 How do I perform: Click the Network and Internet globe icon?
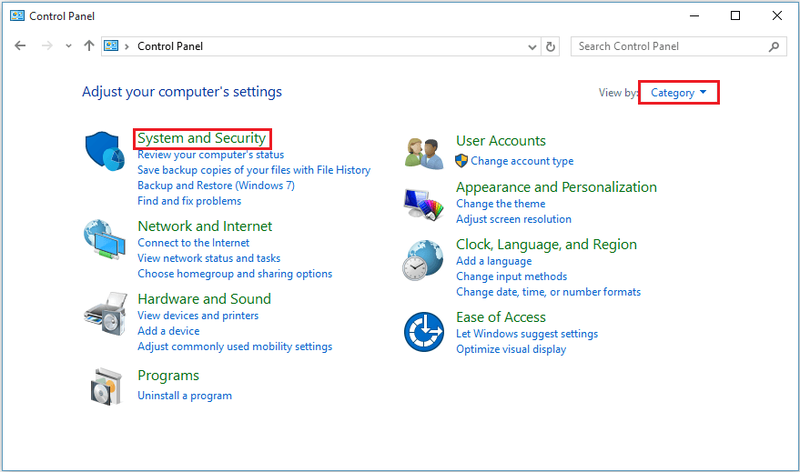coord(104,240)
